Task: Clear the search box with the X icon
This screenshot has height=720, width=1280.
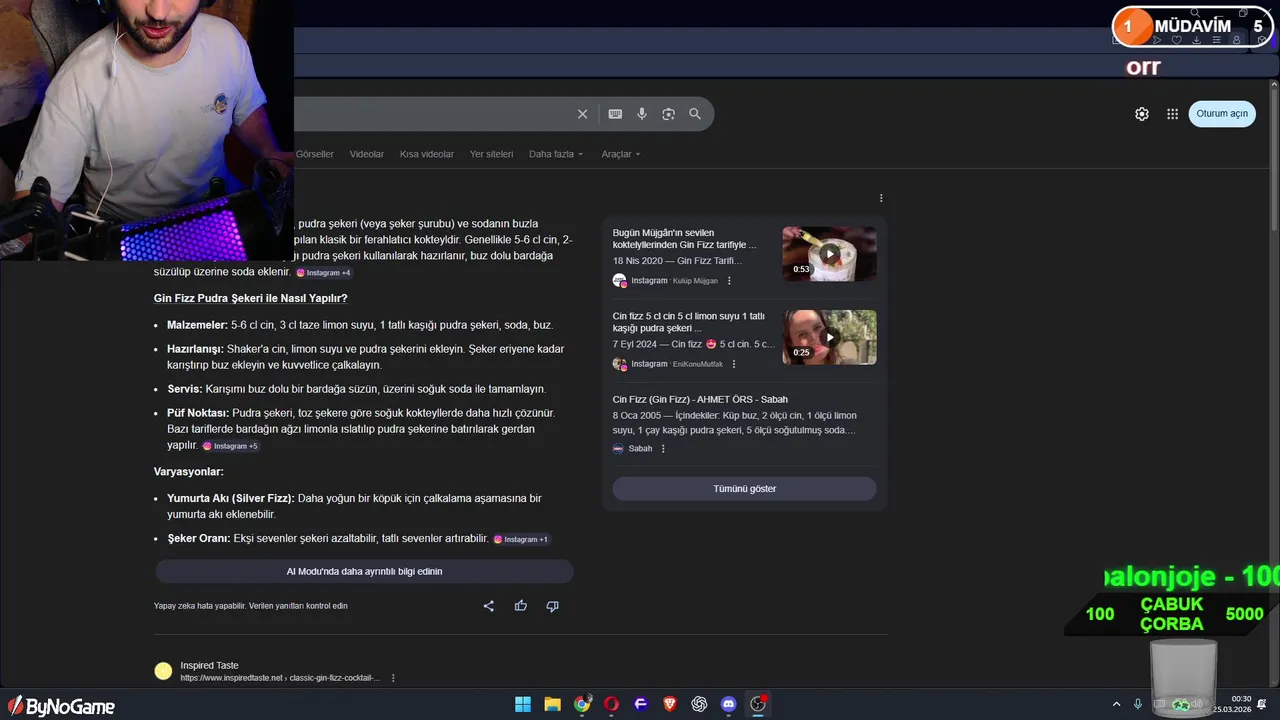Action: [x=582, y=114]
